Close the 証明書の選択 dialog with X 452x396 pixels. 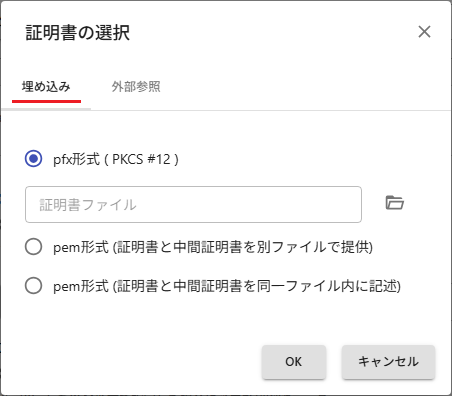tap(424, 32)
